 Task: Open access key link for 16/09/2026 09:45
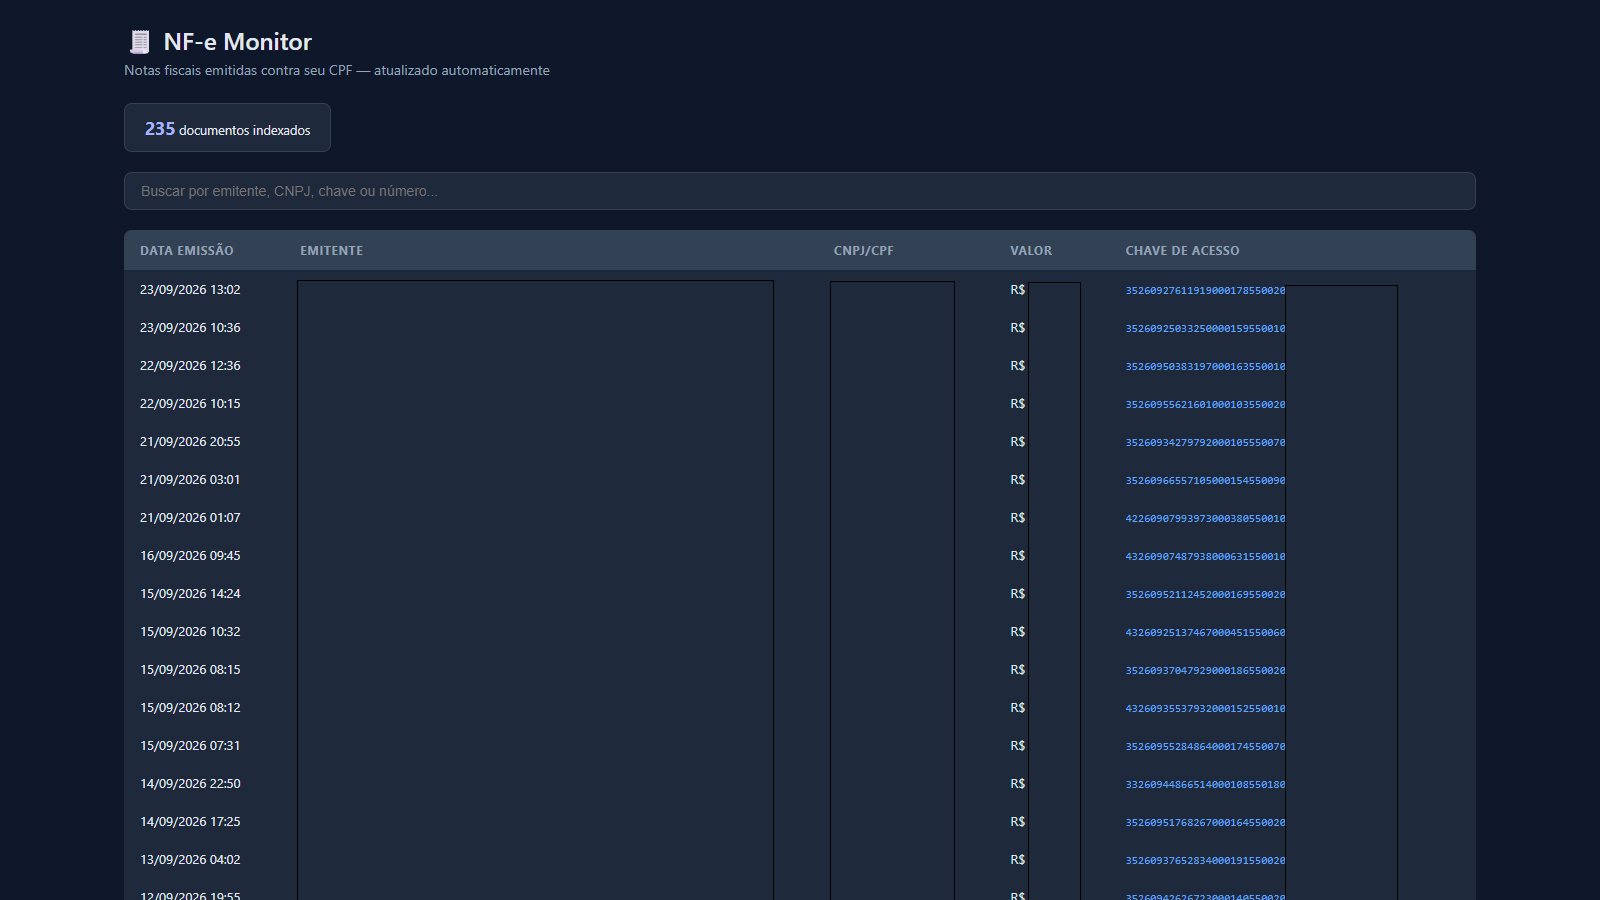pyautogui.click(x=1205, y=557)
